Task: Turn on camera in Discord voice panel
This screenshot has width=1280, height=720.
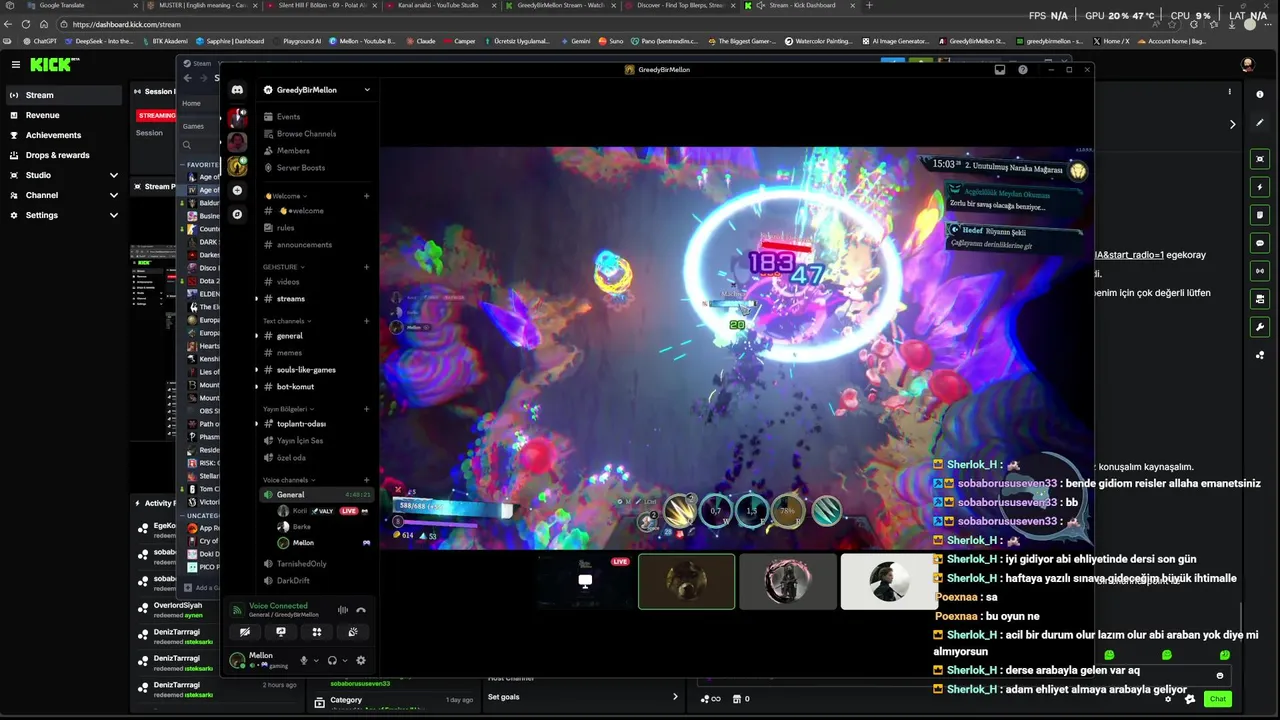Action: (x=245, y=632)
